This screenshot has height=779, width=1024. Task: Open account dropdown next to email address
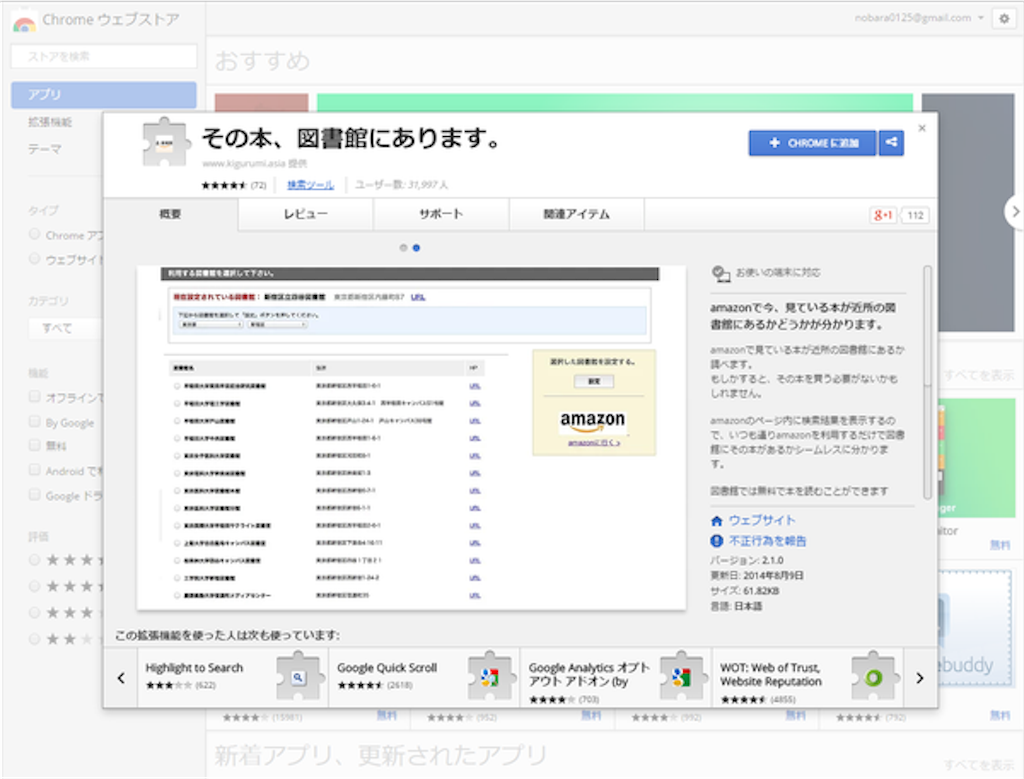981,18
